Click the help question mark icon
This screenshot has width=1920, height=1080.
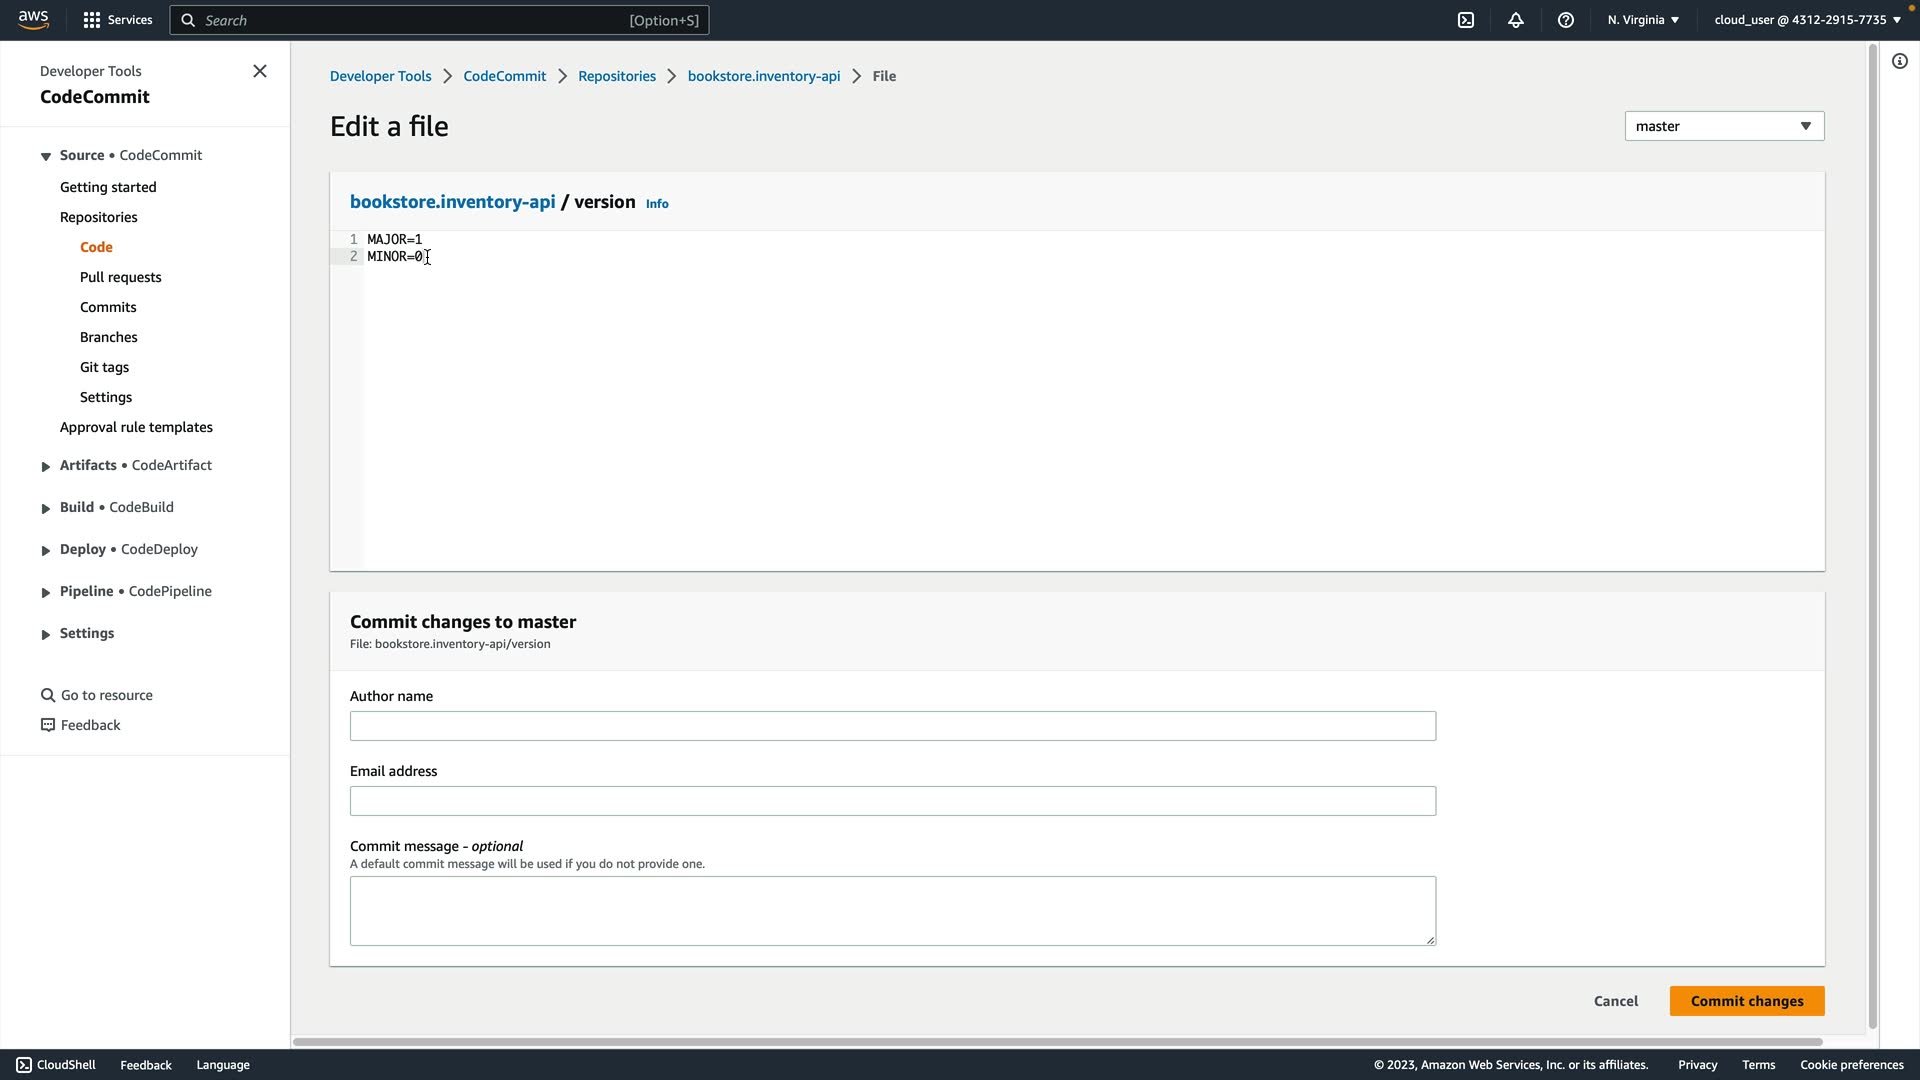(x=1566, y=20)
